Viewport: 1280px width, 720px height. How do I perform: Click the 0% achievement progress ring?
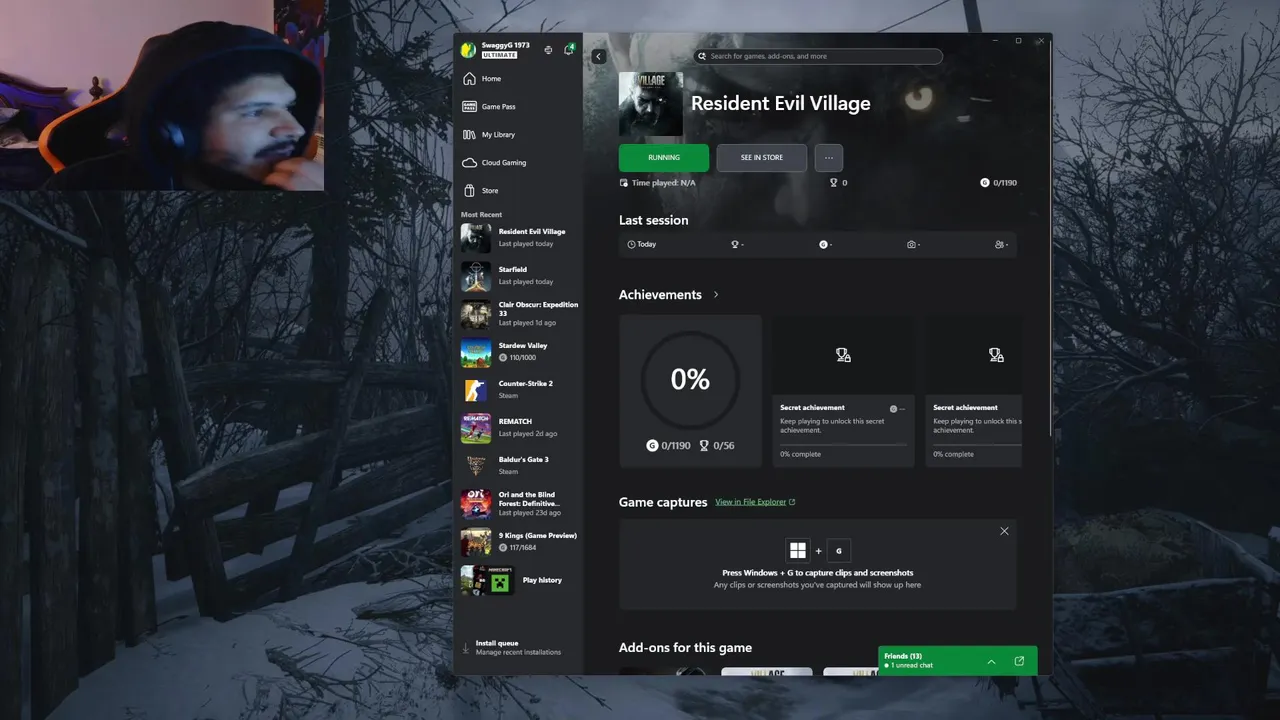point(690,380)
